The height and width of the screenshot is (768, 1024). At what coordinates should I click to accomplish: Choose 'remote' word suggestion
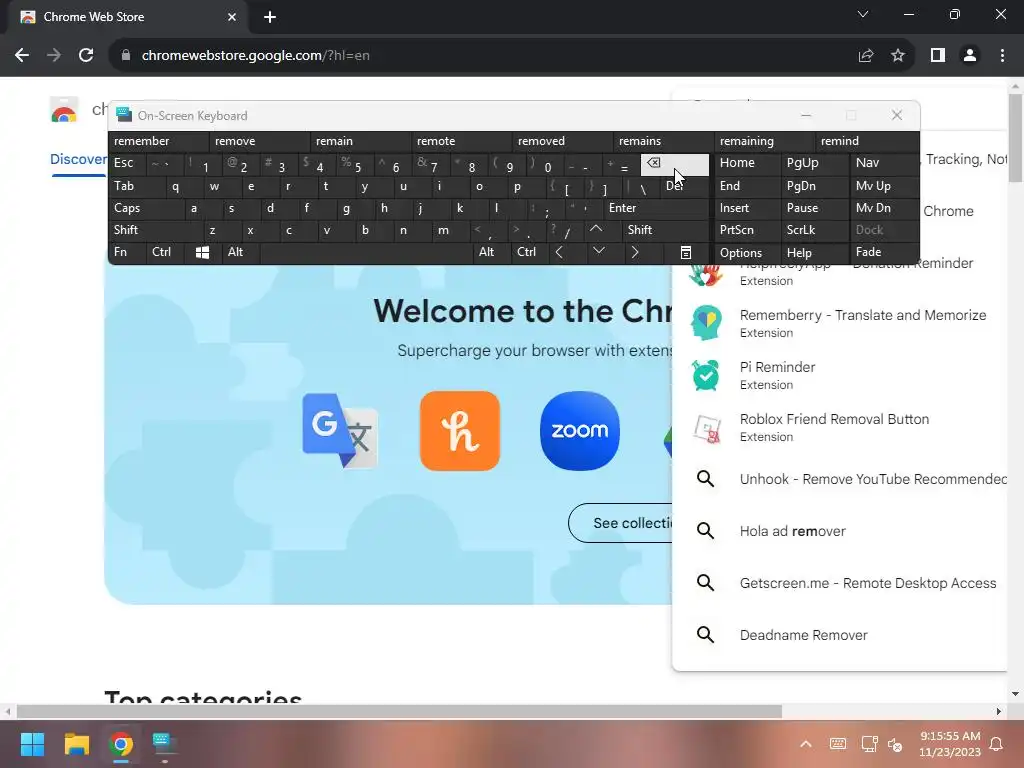click(x=461, y=141)
